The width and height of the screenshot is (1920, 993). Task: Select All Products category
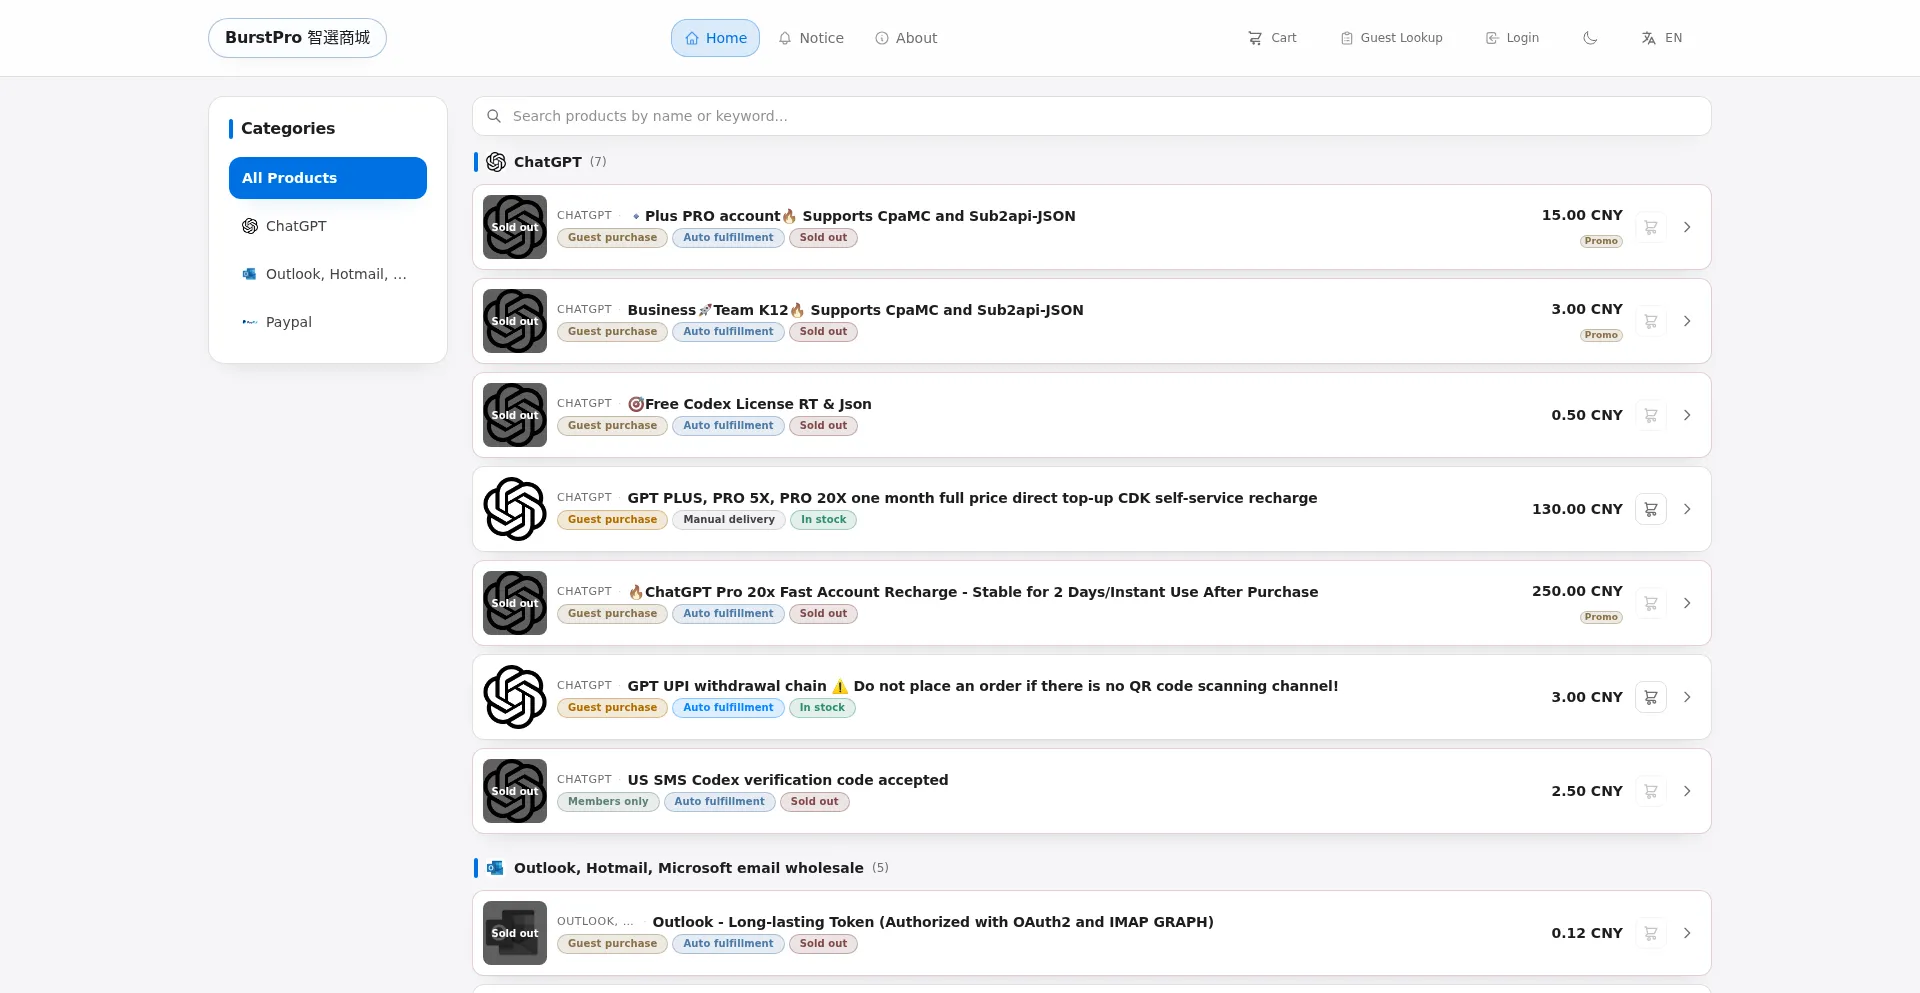(x=328, y=178)
